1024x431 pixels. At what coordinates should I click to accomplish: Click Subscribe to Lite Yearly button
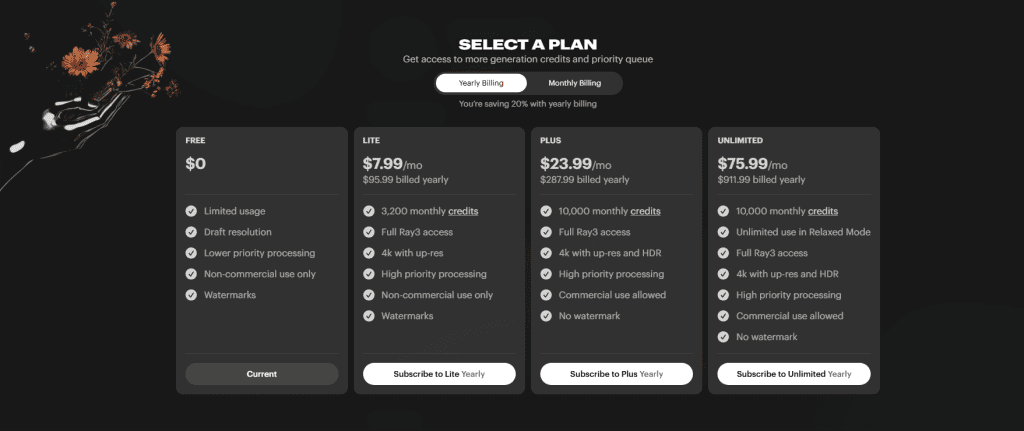439,374
